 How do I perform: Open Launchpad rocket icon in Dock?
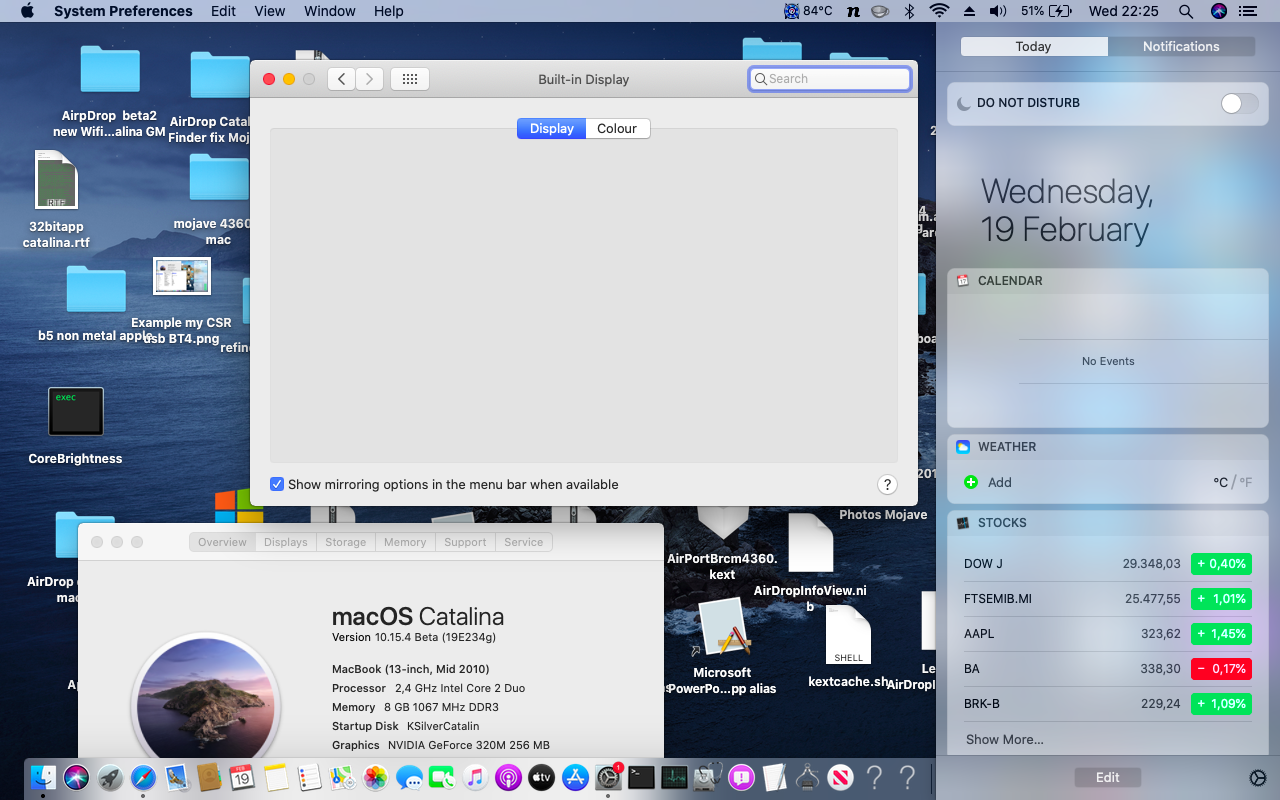(110, 777)
